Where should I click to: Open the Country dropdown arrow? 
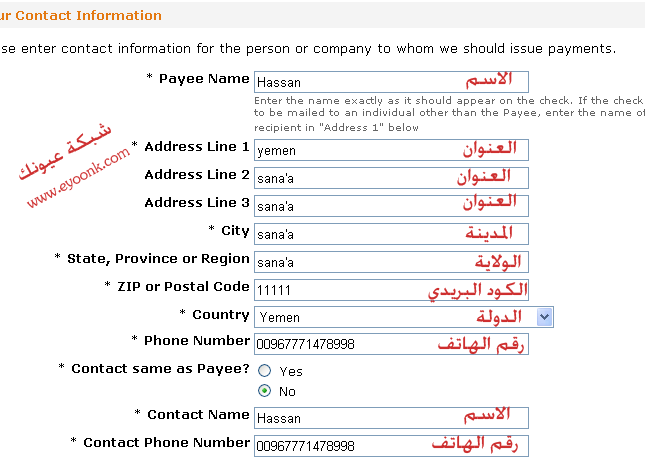(545, 317)
